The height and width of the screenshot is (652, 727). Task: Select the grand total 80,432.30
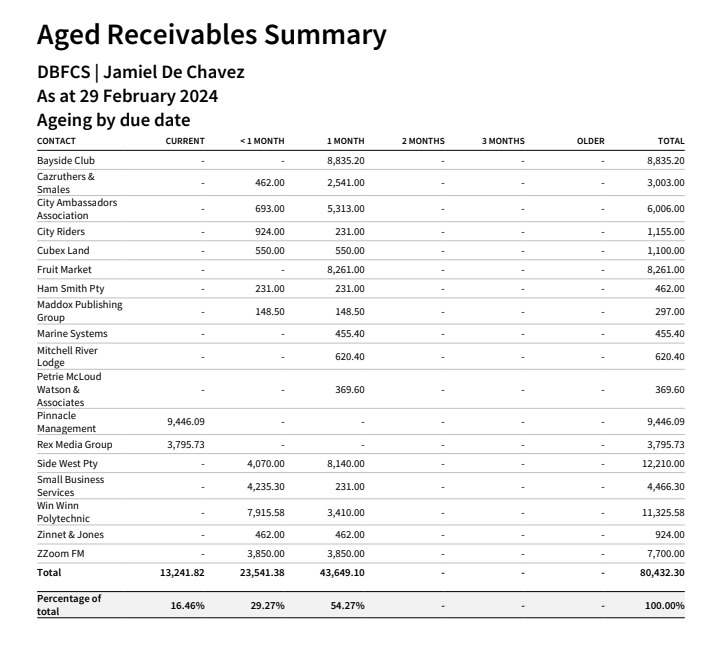pyautogui.click(x=662, y=572)
